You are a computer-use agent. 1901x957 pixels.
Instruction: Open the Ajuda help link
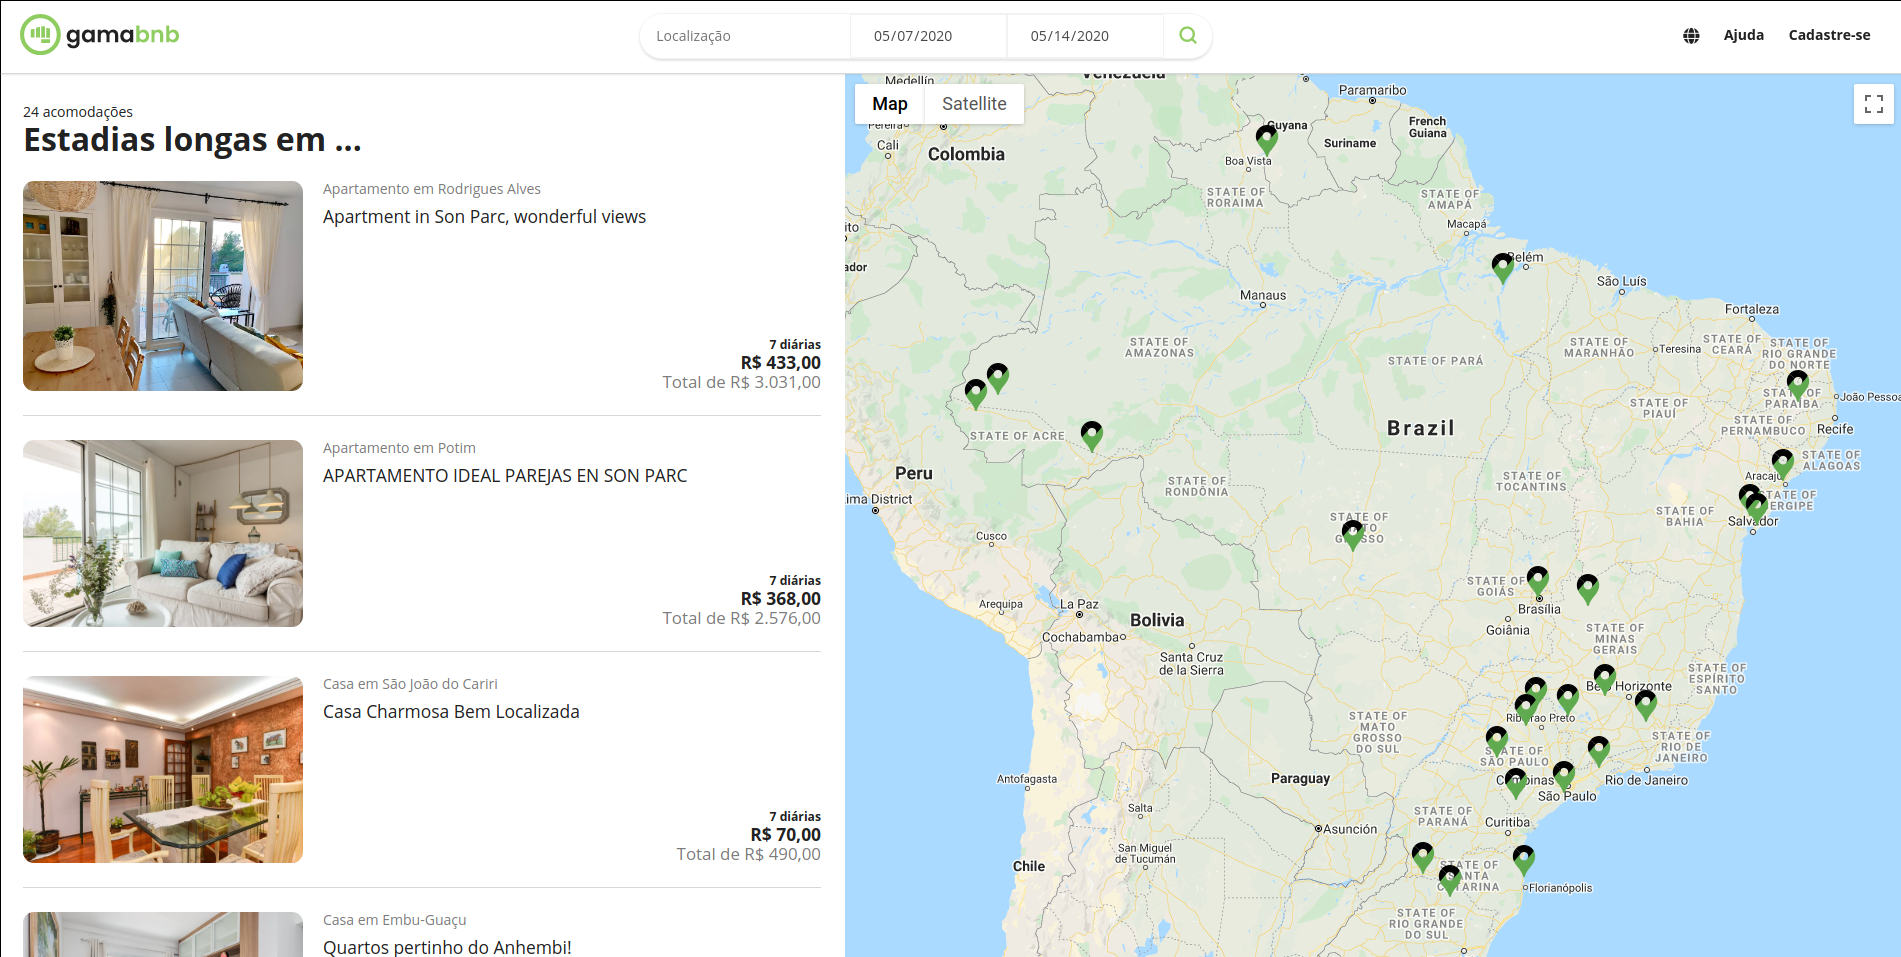1744,35
